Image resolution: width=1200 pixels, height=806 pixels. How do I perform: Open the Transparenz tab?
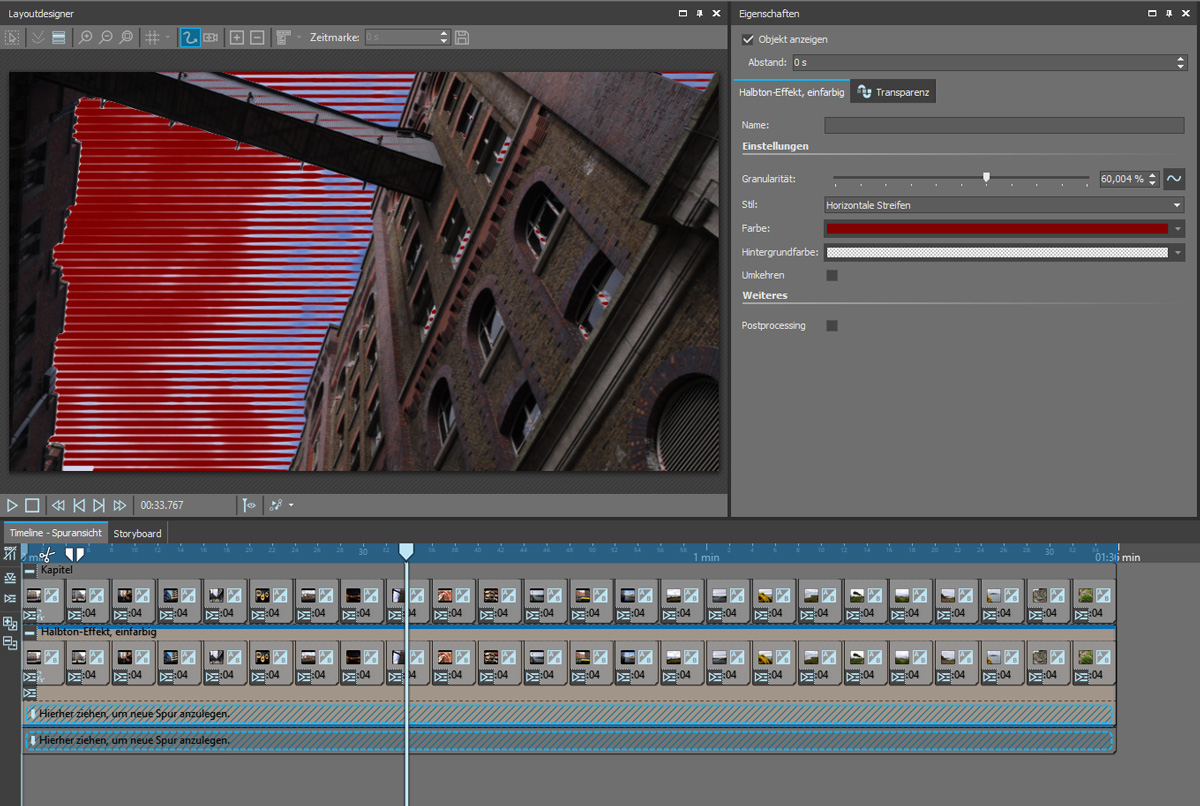[x=893, y=93]
